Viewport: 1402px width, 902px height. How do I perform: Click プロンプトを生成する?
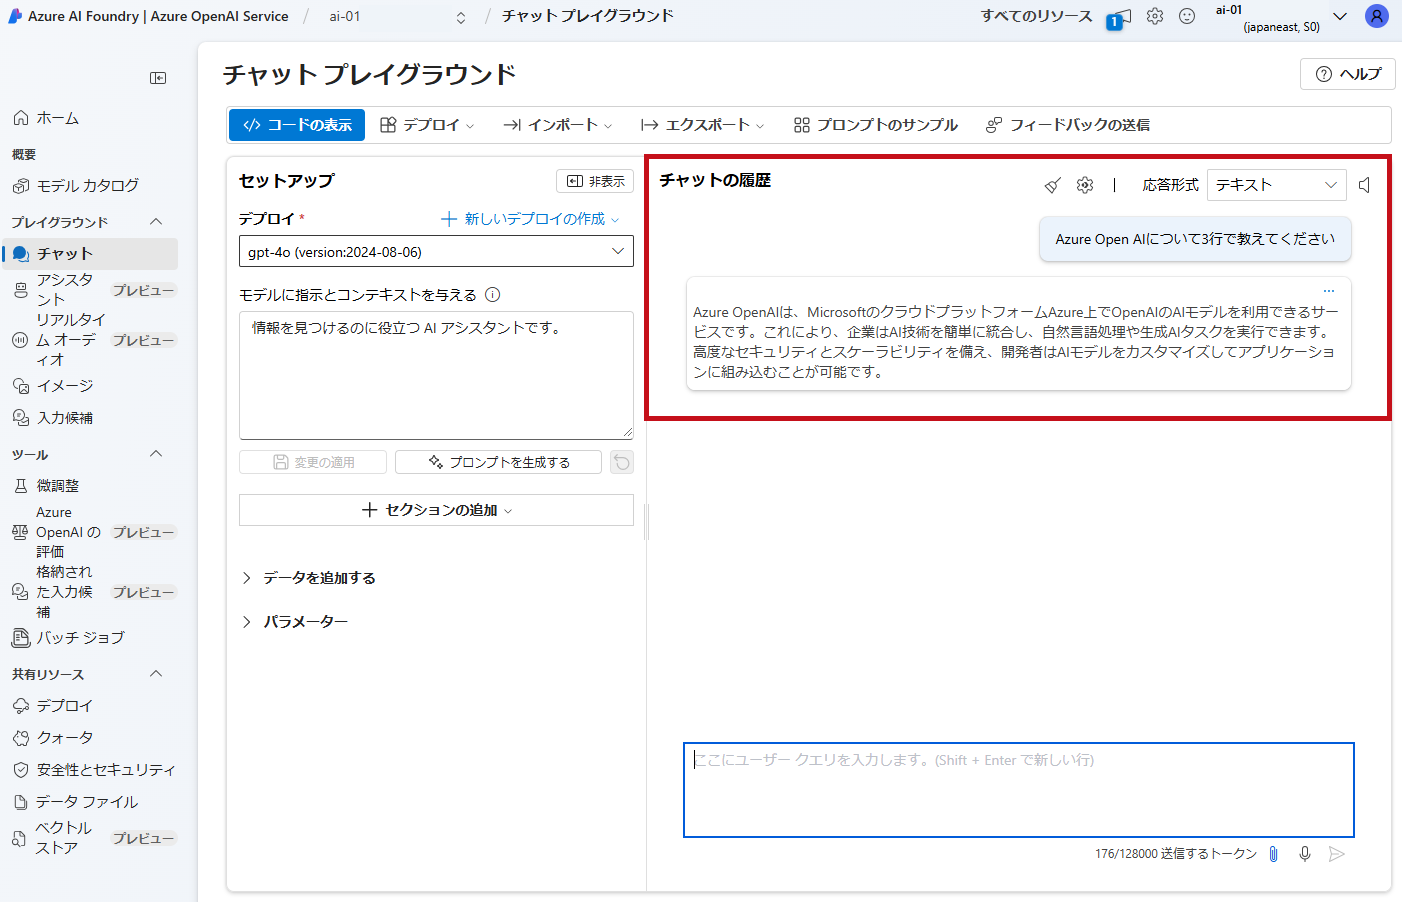[498, 462]
